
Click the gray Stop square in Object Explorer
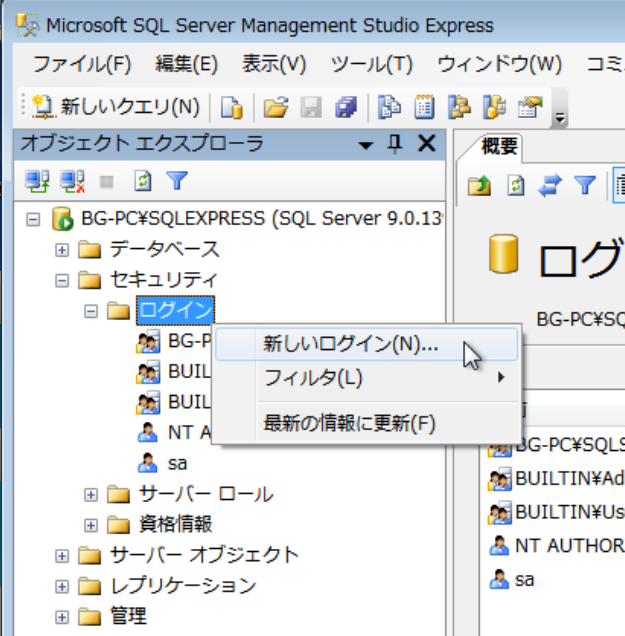107,182
